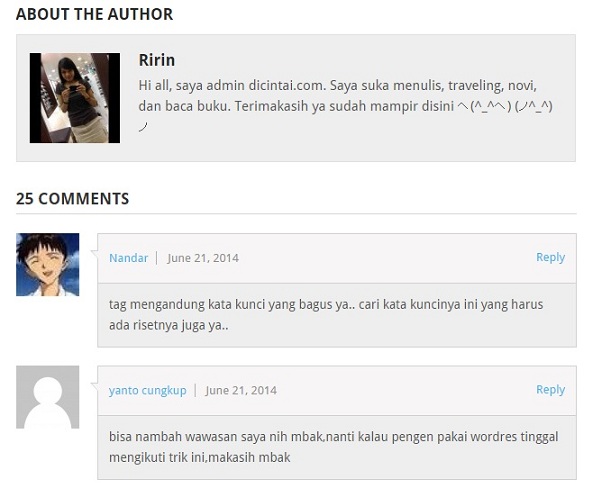Click the date on Nandar's comment

[203, 258]
